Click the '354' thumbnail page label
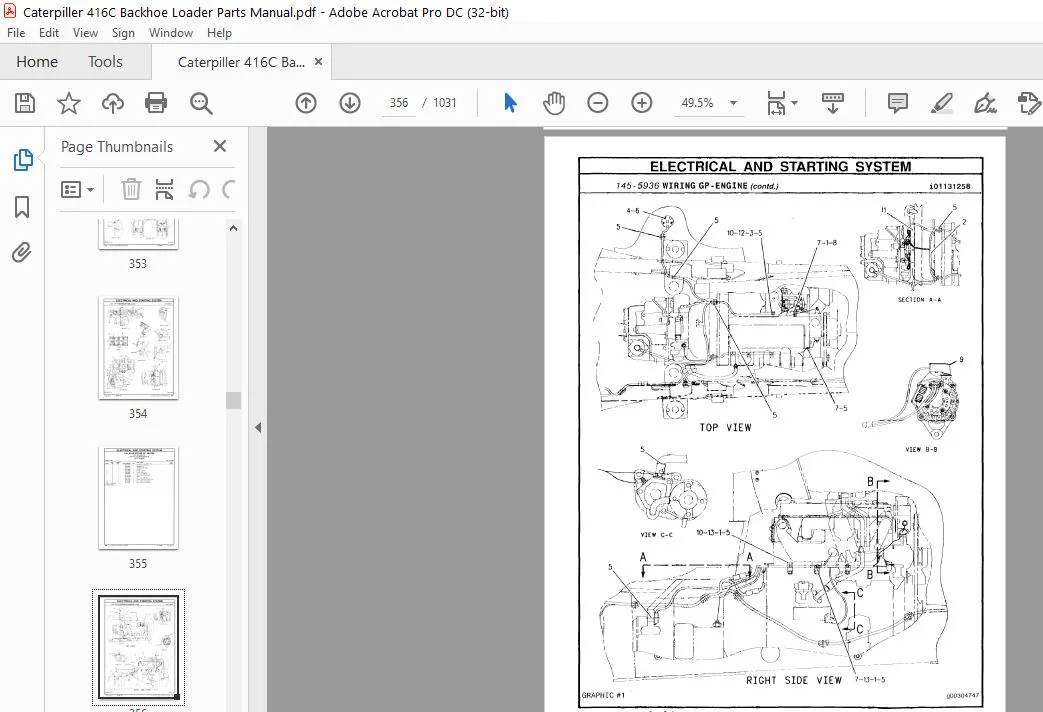Image resolution: width=1043 pixels, height=712 pixels. [138, 414]
